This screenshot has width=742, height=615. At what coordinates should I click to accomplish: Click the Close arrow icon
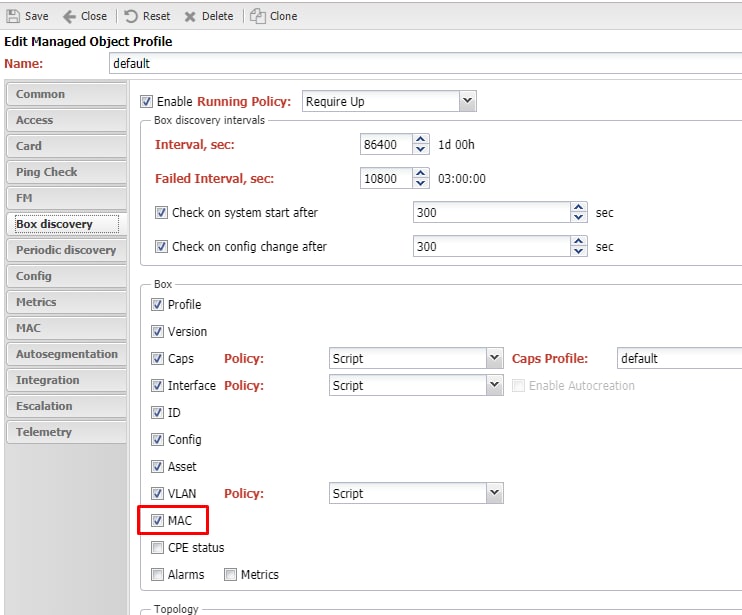point(69,17)
